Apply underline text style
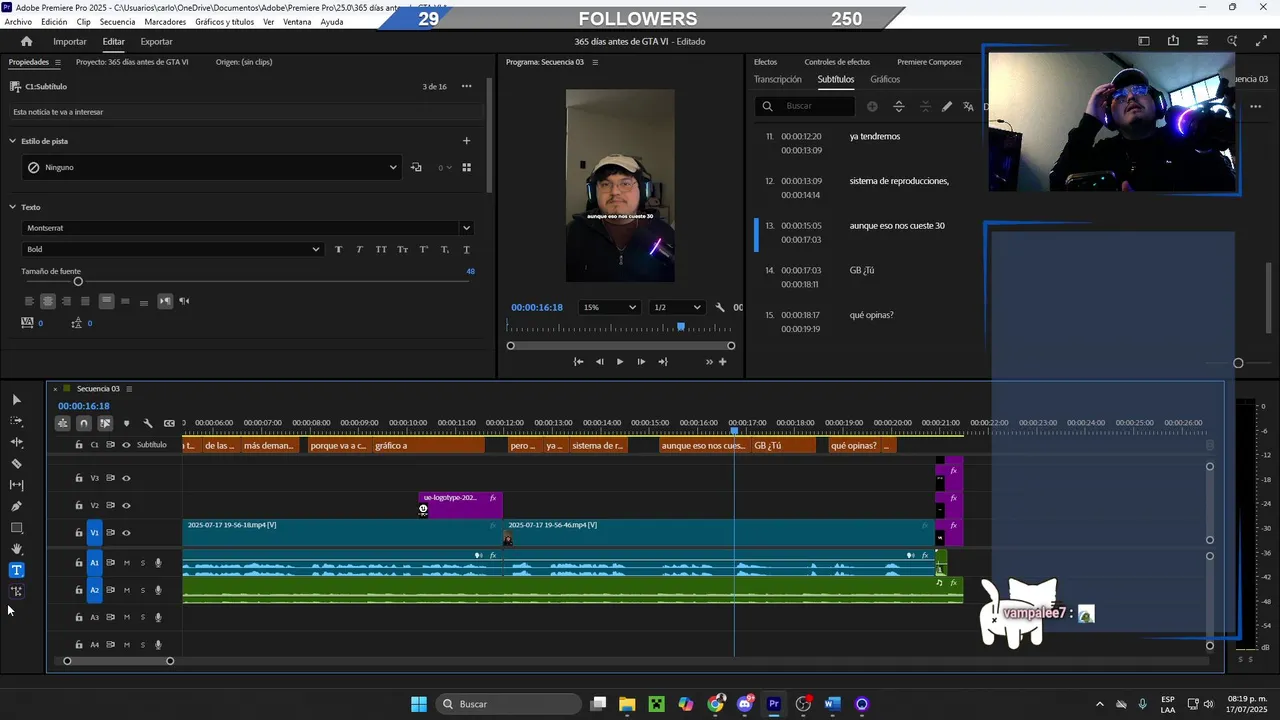This screenshot has height=720, width=1280. point(466,249)
